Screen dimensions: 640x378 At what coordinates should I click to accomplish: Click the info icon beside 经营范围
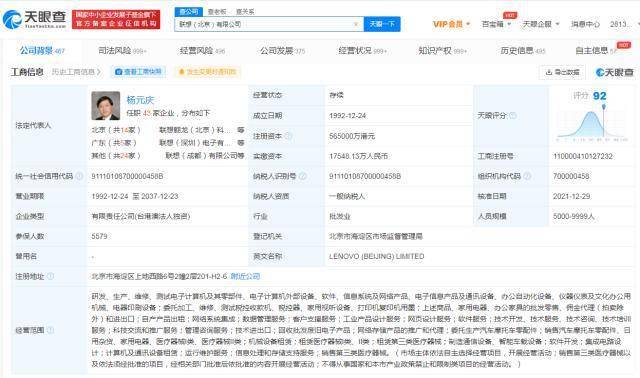[50, 330]
